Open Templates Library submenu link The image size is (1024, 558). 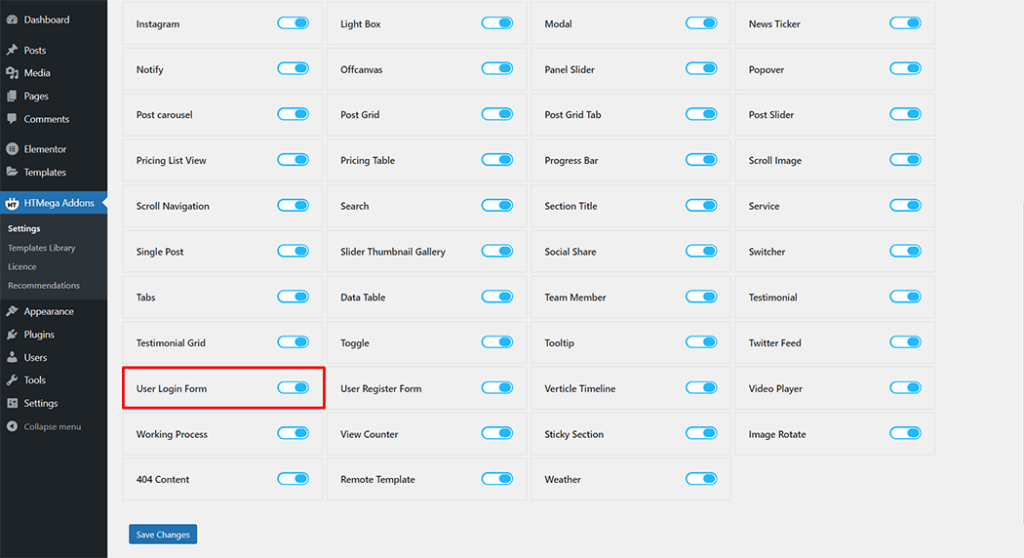(x=41, y=248)
